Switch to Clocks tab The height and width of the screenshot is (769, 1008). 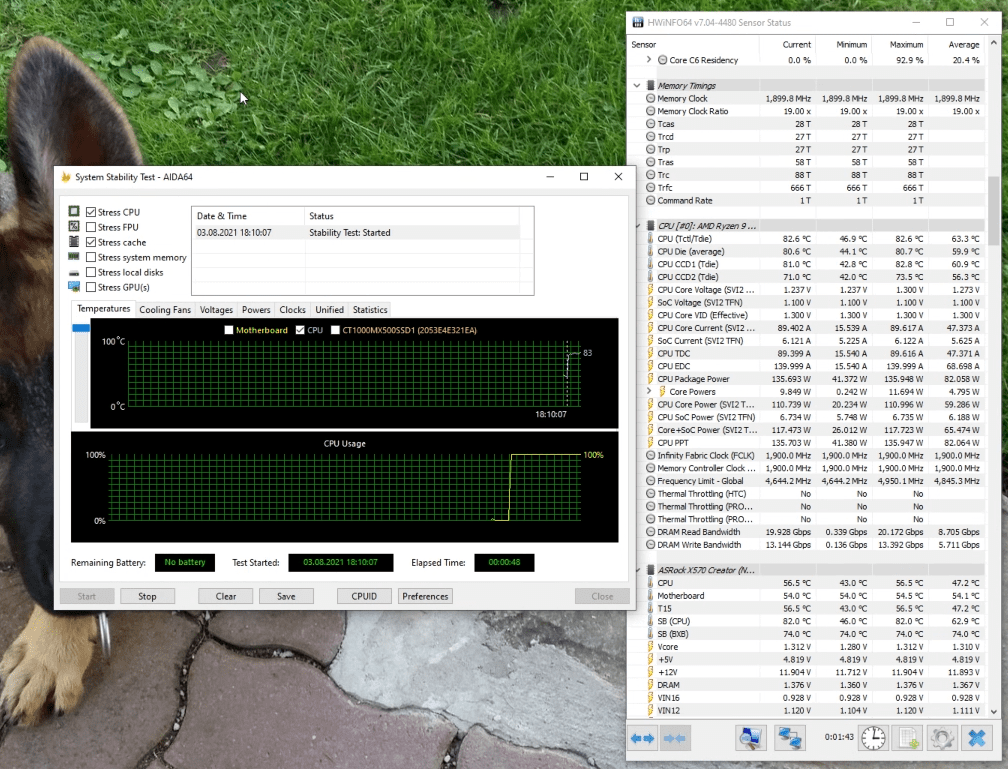tap(292, 309)
